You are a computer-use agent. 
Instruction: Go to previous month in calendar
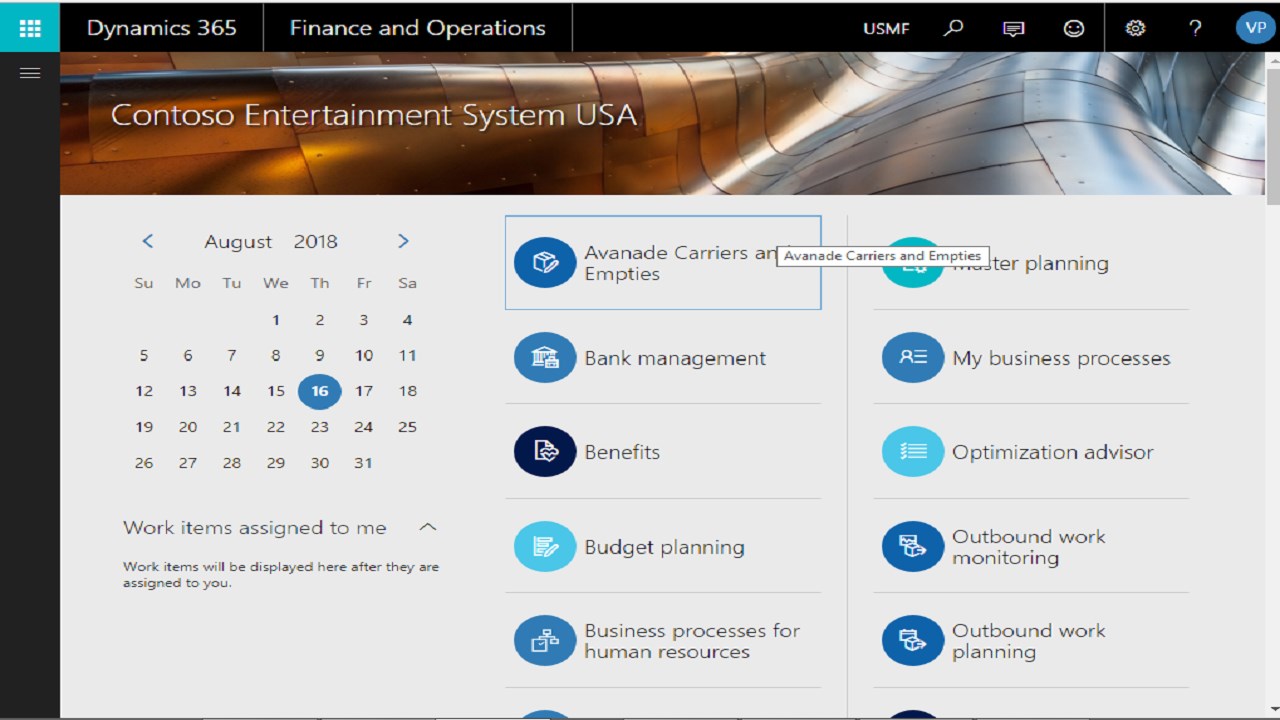click(148, 241)
